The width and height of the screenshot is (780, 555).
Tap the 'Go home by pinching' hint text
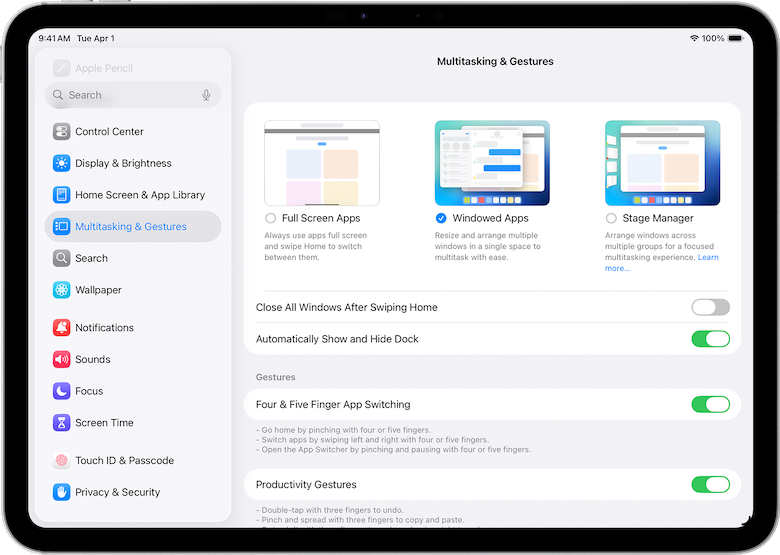coord(343,430)
